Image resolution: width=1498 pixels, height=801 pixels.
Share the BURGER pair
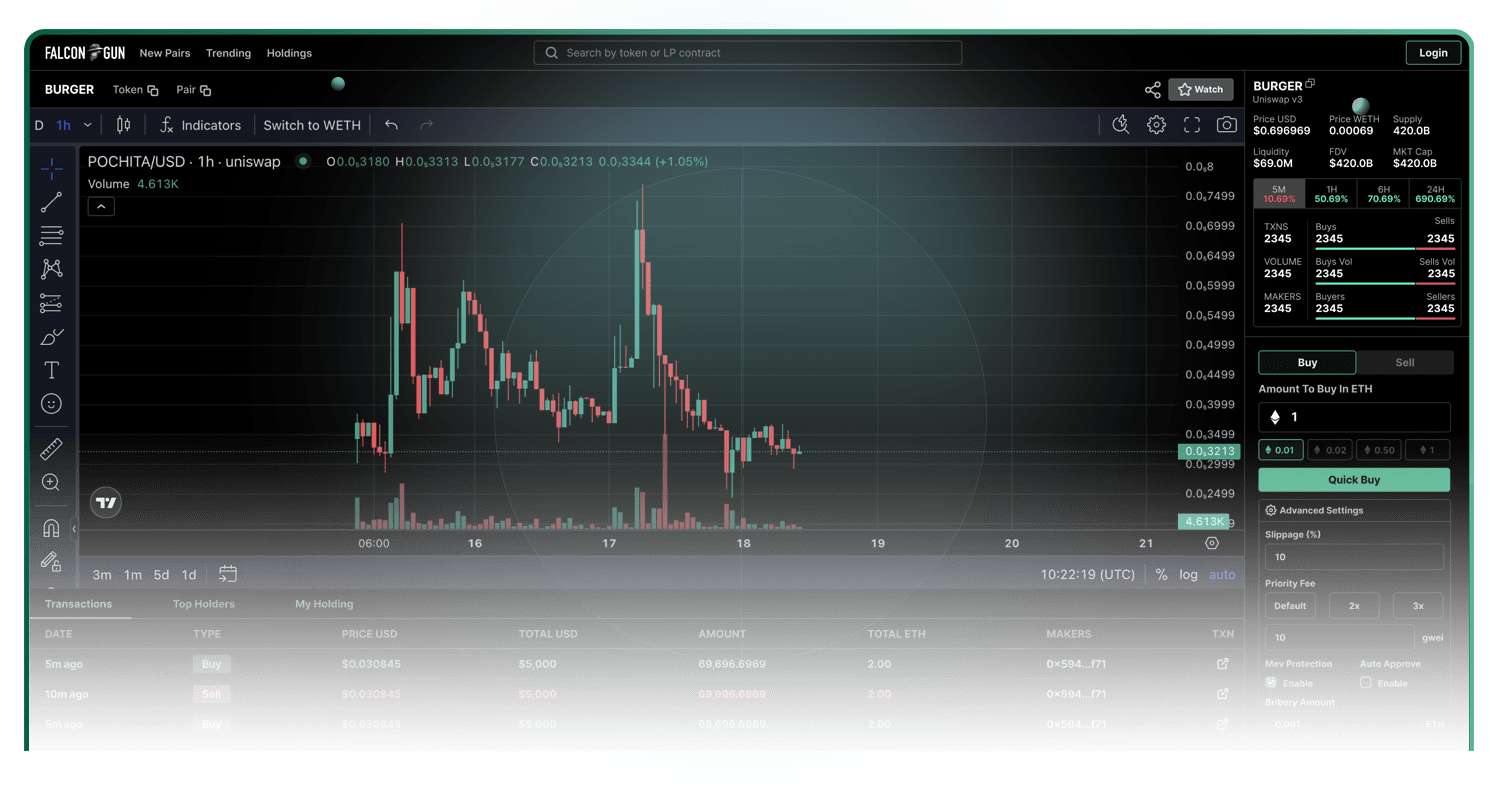point(1152,90)
